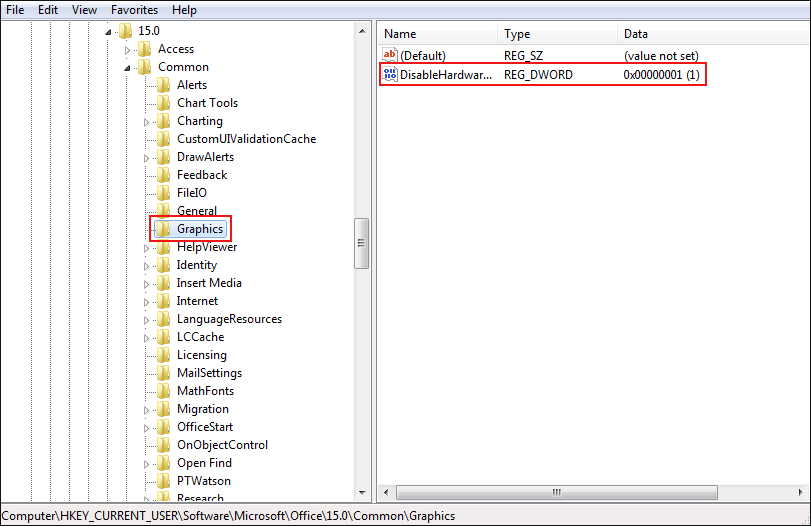Click the Internet folder icon
This screenshot has height=526, width=811.
tap(163, 301)
